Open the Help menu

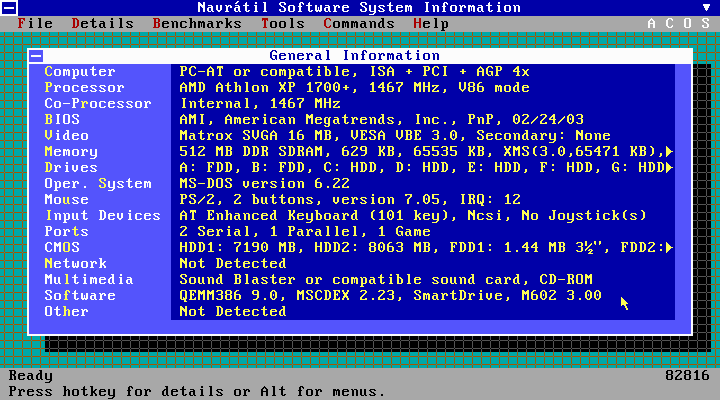431,23
